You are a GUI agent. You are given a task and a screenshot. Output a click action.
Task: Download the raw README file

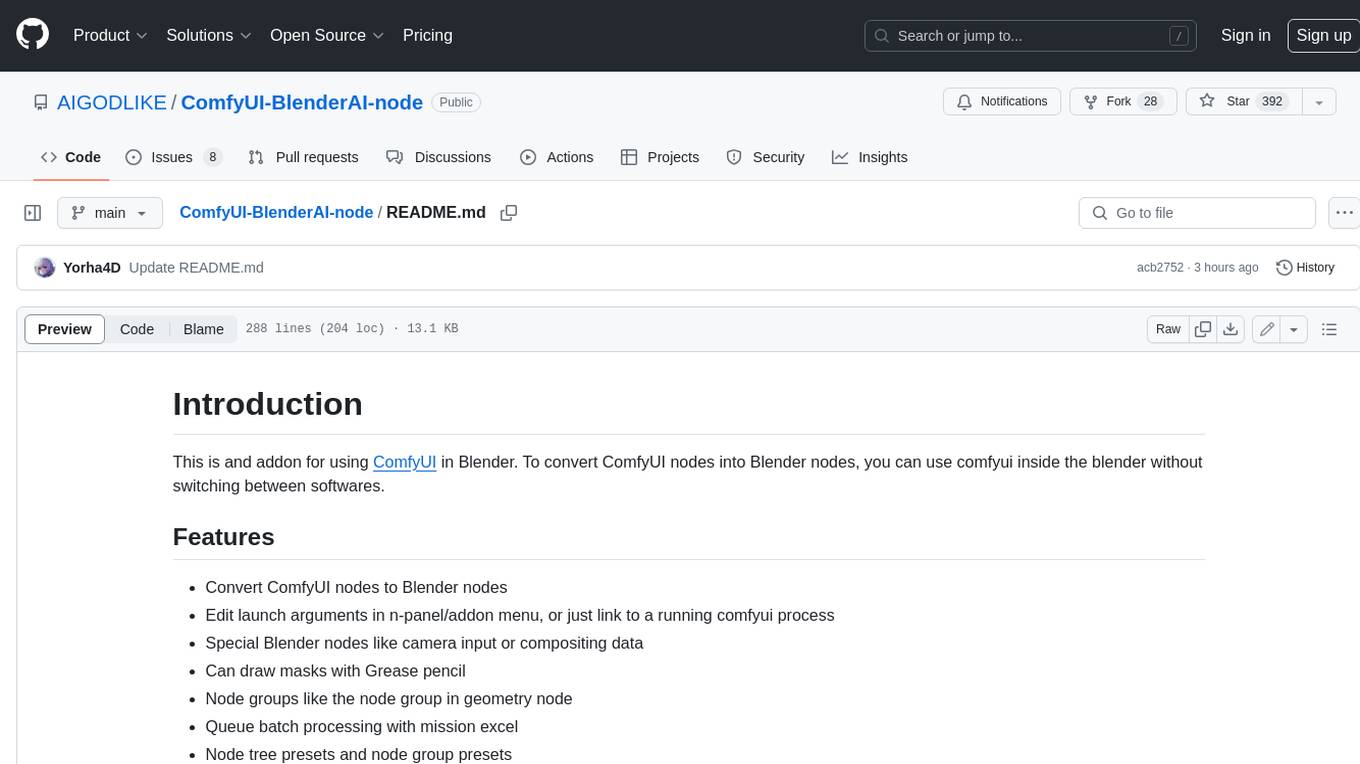click(x=1231, y=329)
